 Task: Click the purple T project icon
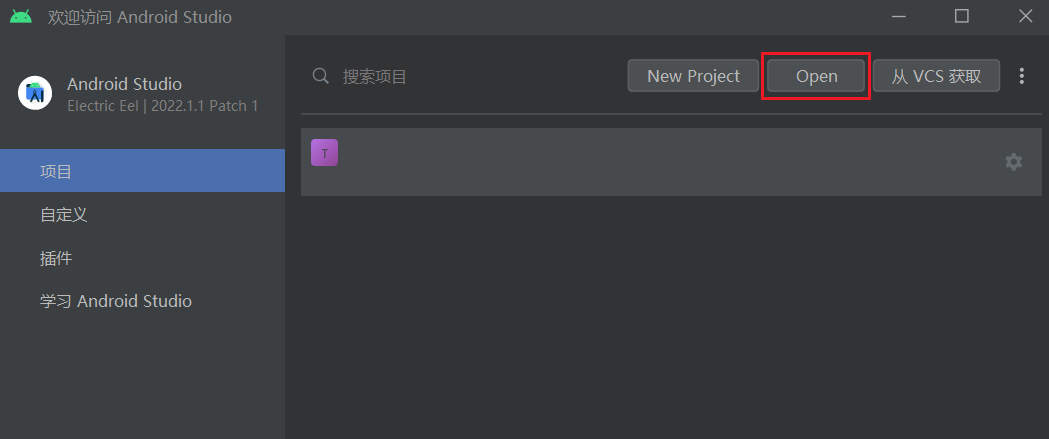click(324, 153)
